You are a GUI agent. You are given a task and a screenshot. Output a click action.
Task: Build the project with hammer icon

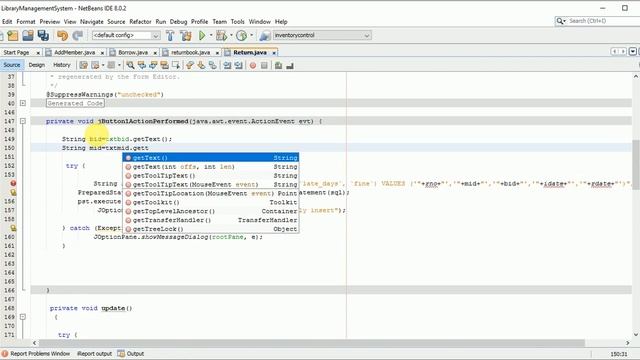(170, 36)
